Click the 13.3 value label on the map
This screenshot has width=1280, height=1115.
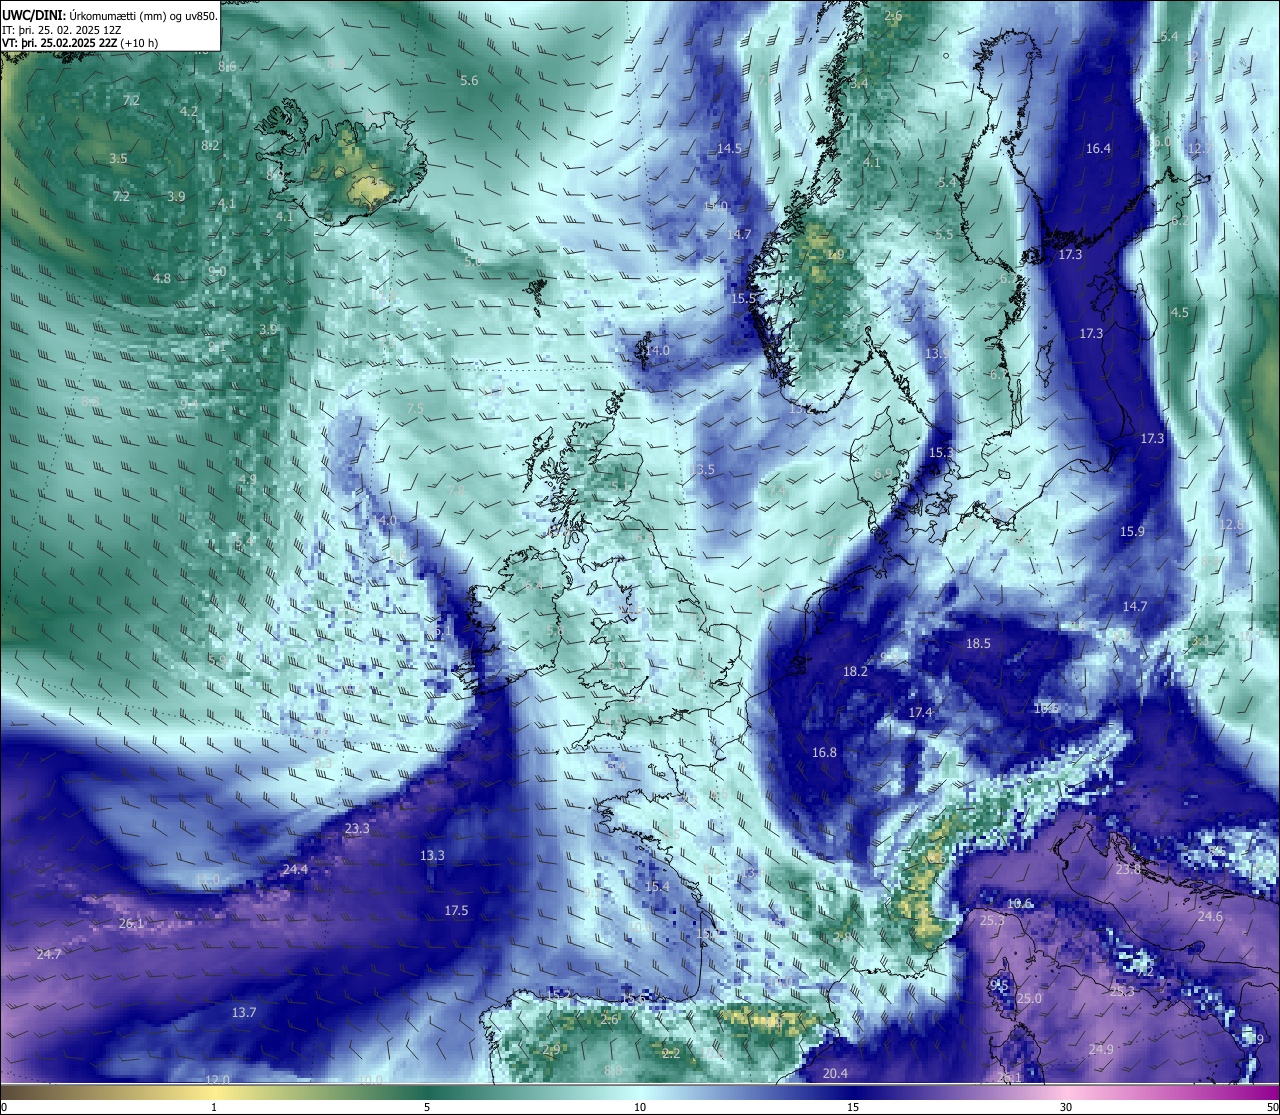pos(432,855)
